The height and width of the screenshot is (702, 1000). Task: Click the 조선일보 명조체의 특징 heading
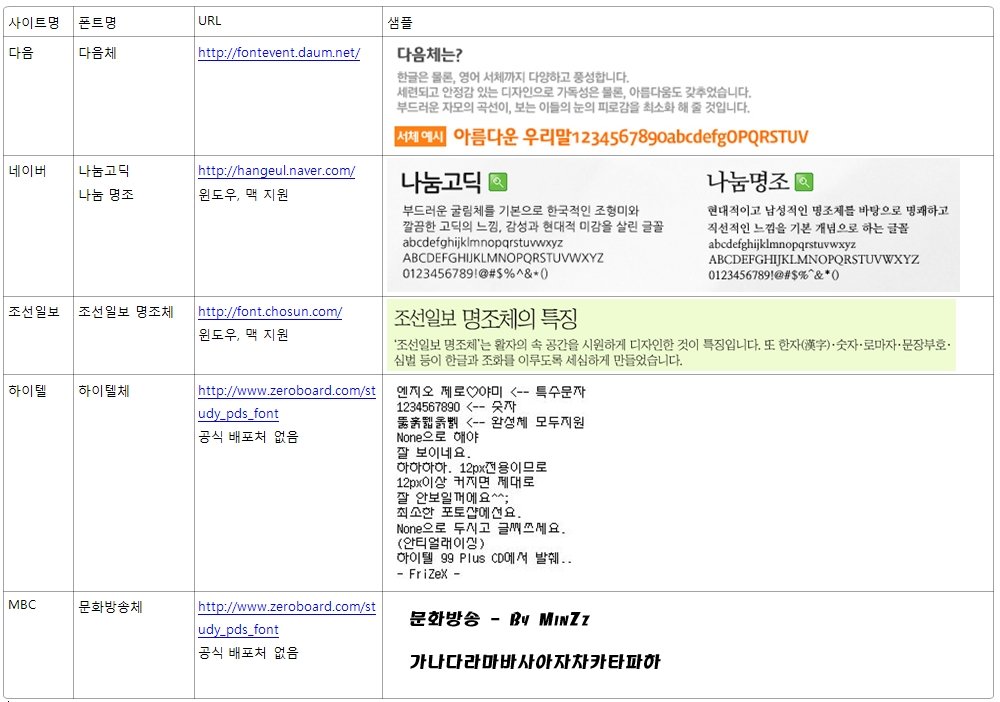pos(485,318)
